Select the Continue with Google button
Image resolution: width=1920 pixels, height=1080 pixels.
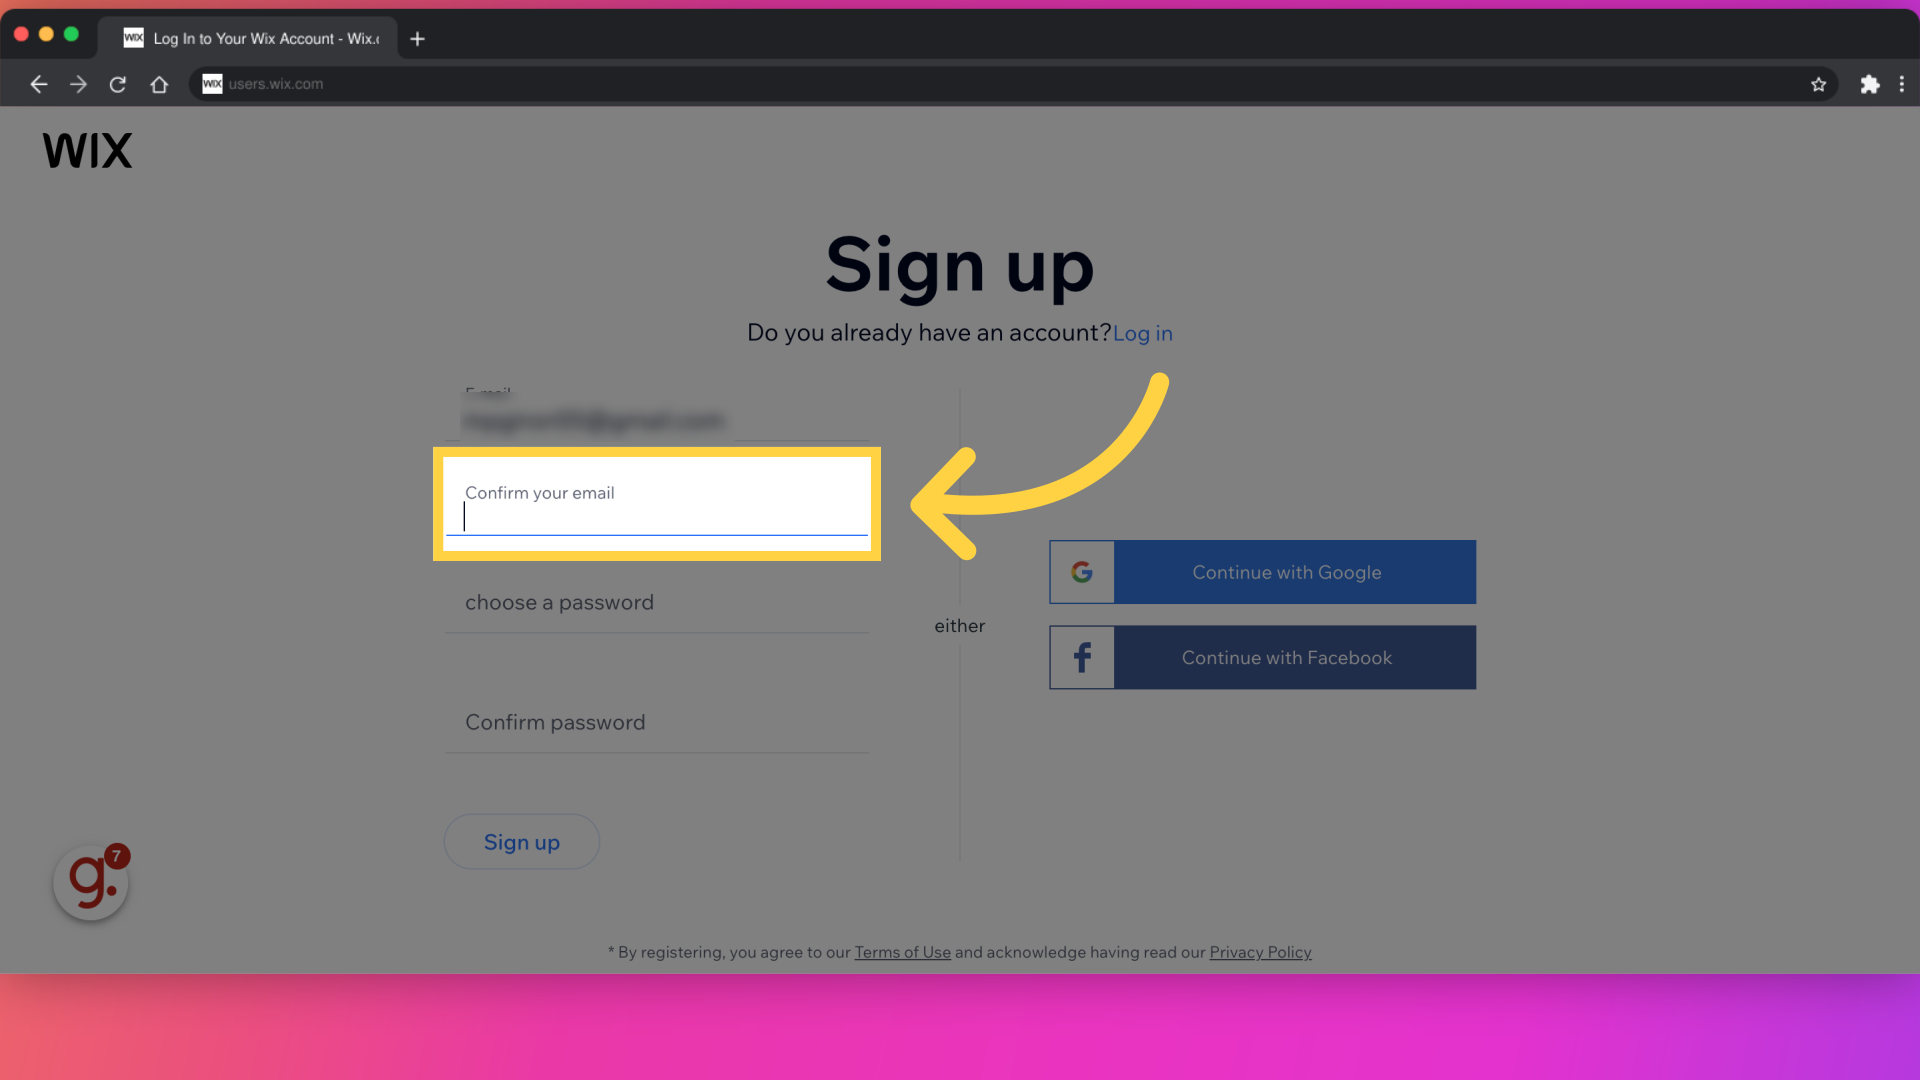1262,571
